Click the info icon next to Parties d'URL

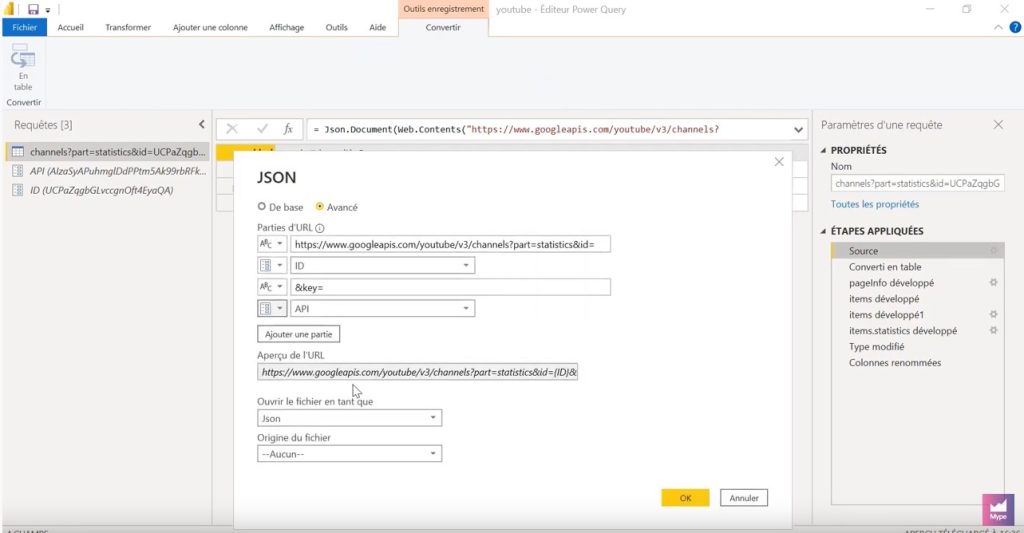click(x=319, y=228)
